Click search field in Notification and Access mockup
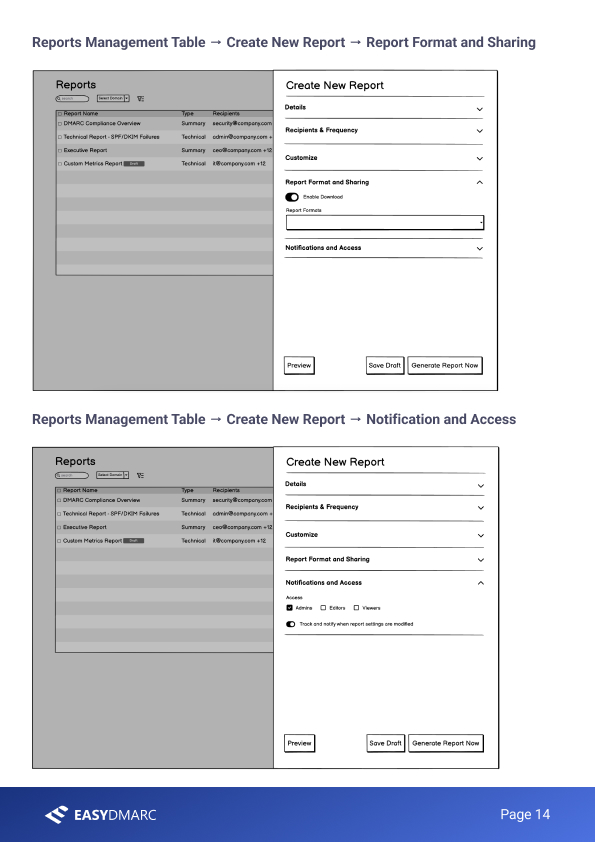This screenshot has height=842, width=595. click(71, 475)
